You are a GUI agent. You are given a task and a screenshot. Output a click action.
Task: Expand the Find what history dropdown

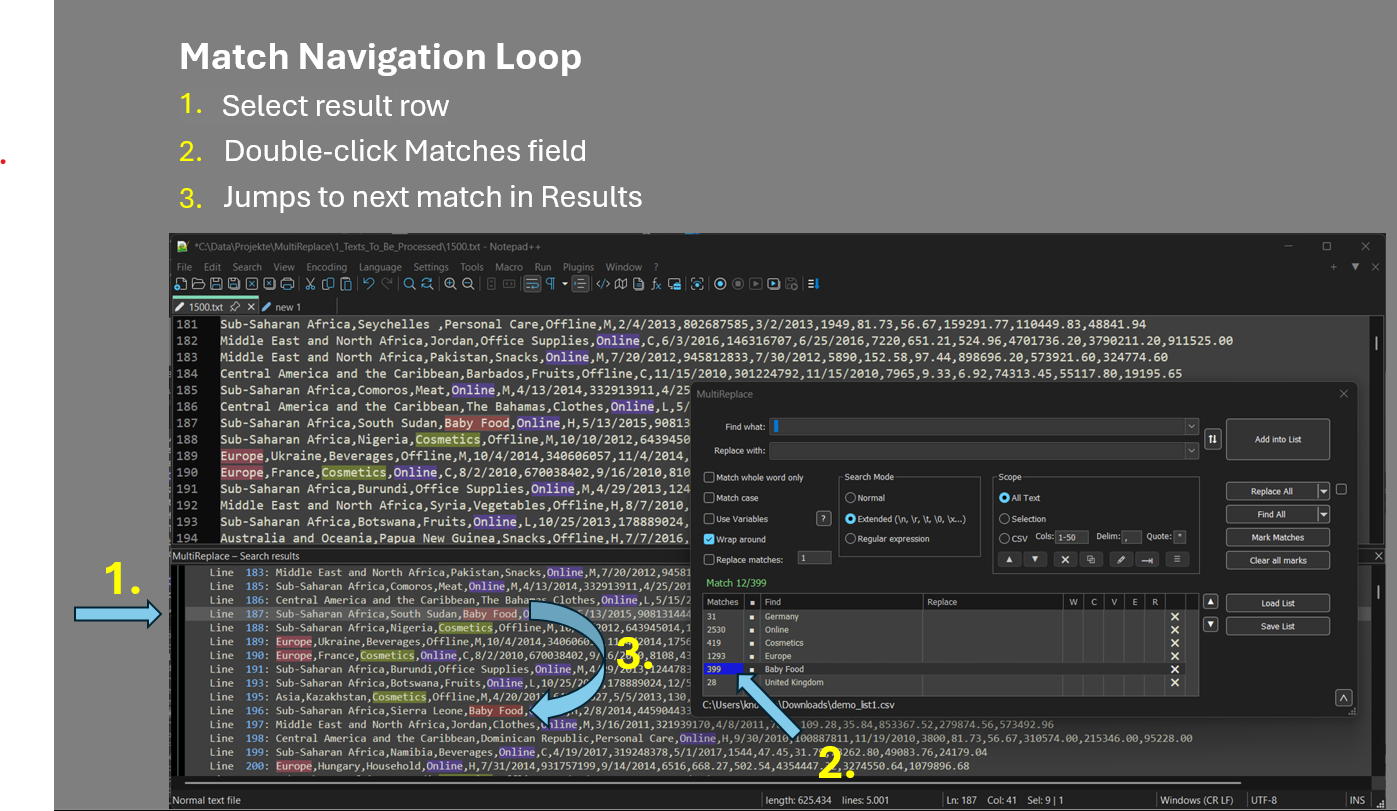[1190, 427]
